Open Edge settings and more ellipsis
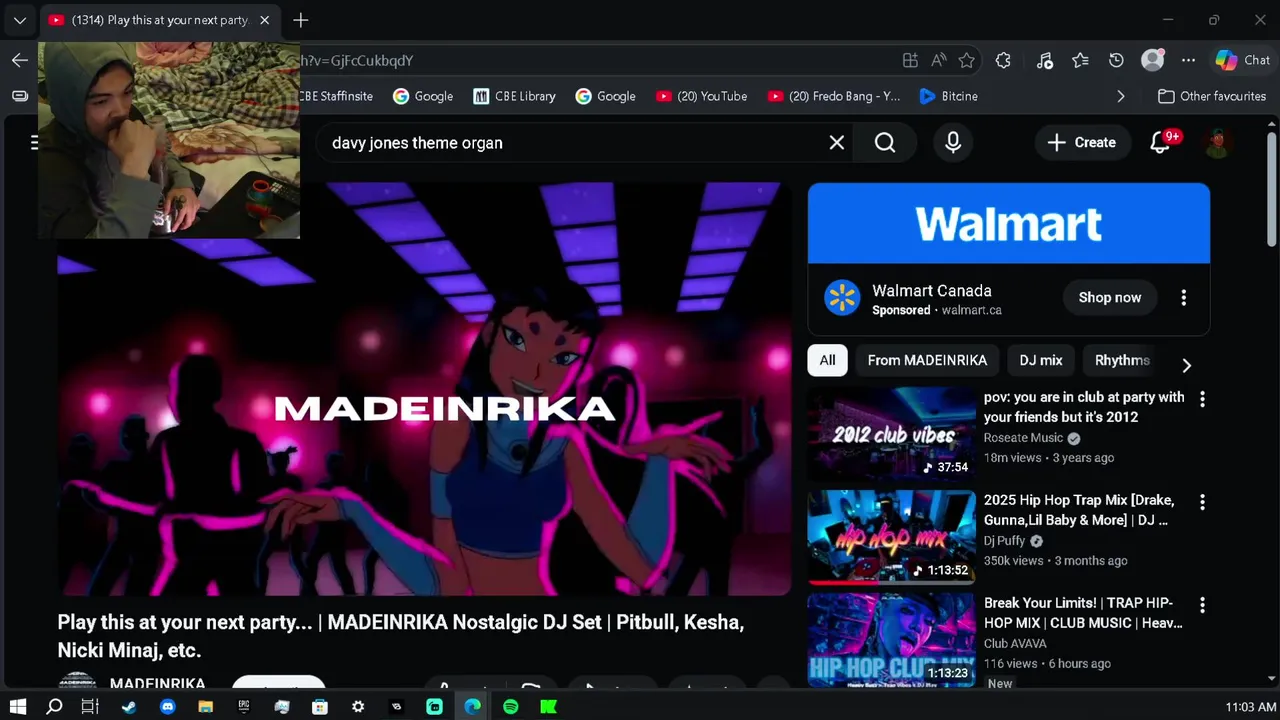Viewport: 1280px width, 720px height. point(1188,60)
